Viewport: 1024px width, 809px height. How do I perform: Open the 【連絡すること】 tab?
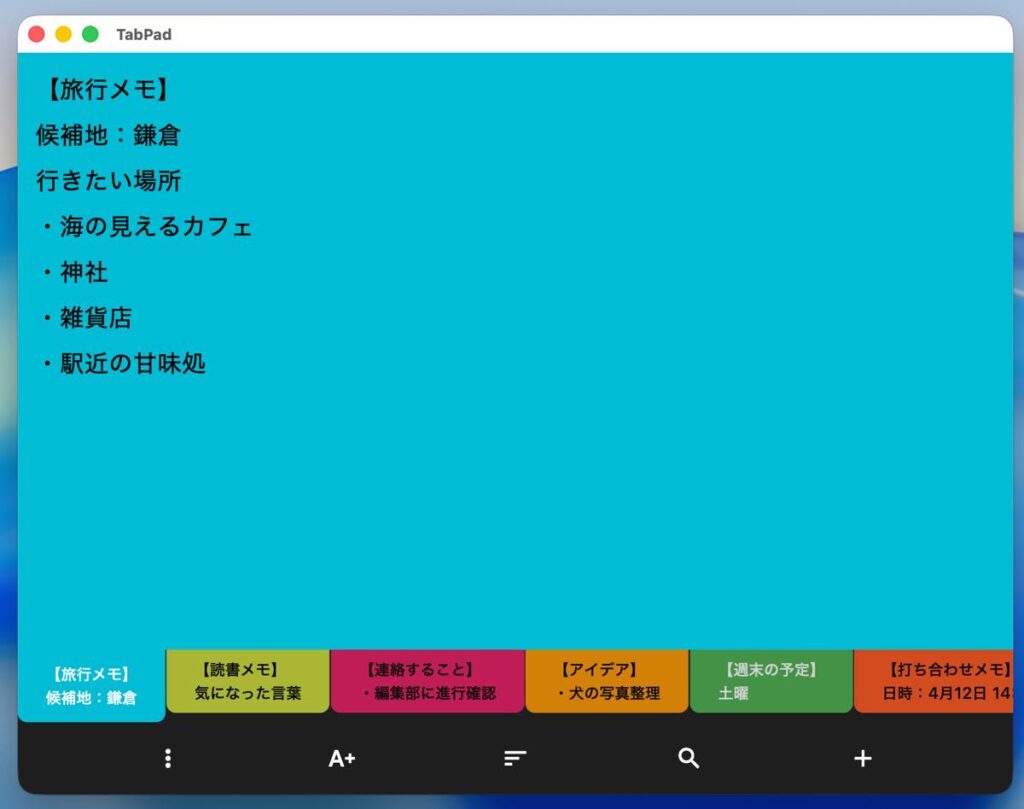tap(427, 681)
